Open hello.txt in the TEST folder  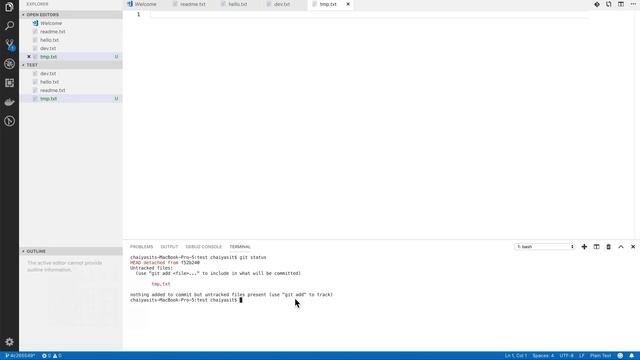coord(71,82)
